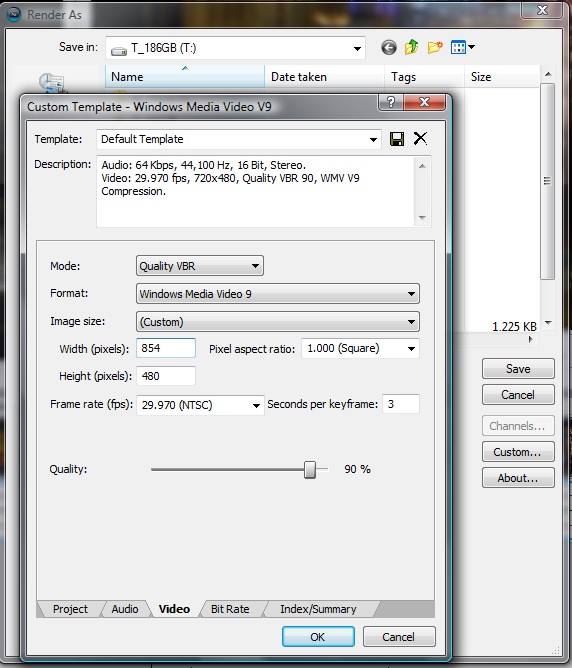Viewport: 572px width, 668px height.
Task: Sort by the Date taken column header
Action: tap(325, 77)
